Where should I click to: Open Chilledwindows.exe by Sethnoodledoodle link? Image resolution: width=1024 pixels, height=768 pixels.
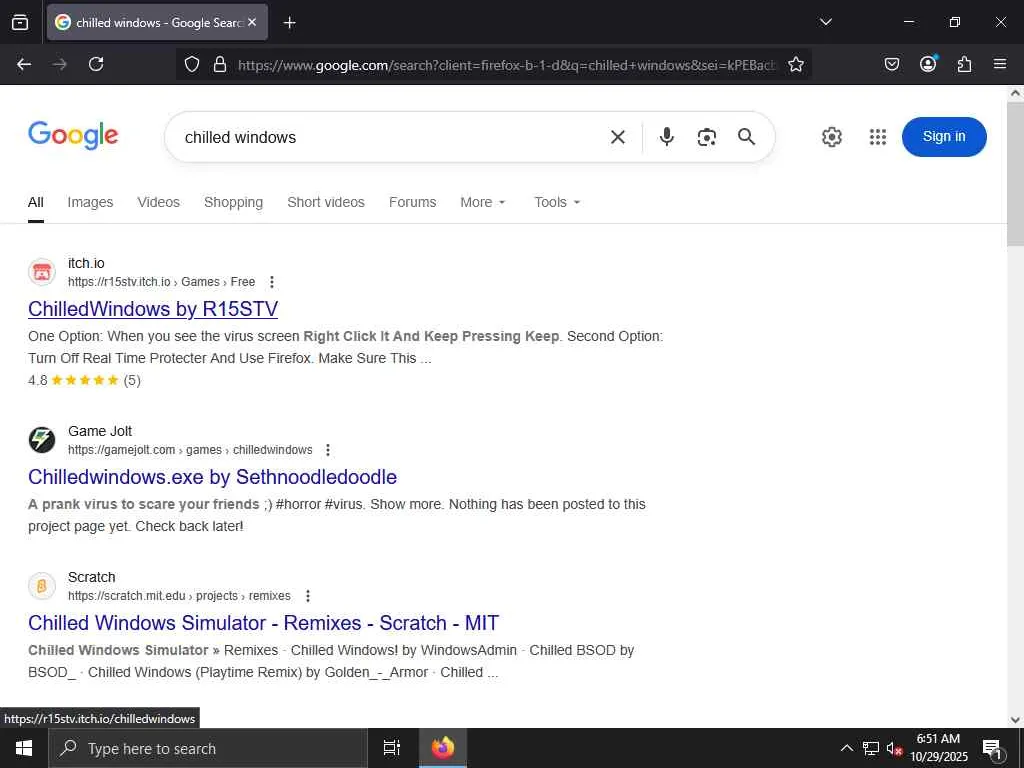pos(212,477)
